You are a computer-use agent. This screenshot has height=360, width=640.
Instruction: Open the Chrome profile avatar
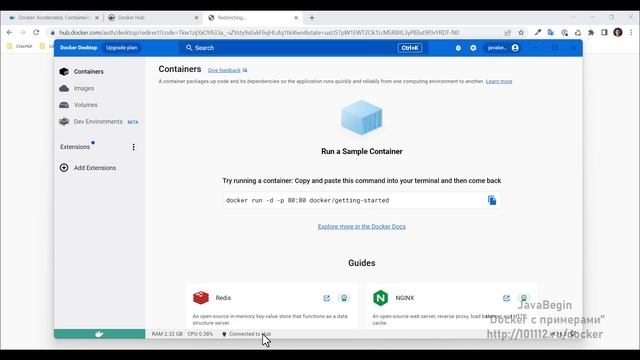click(618, 32)
